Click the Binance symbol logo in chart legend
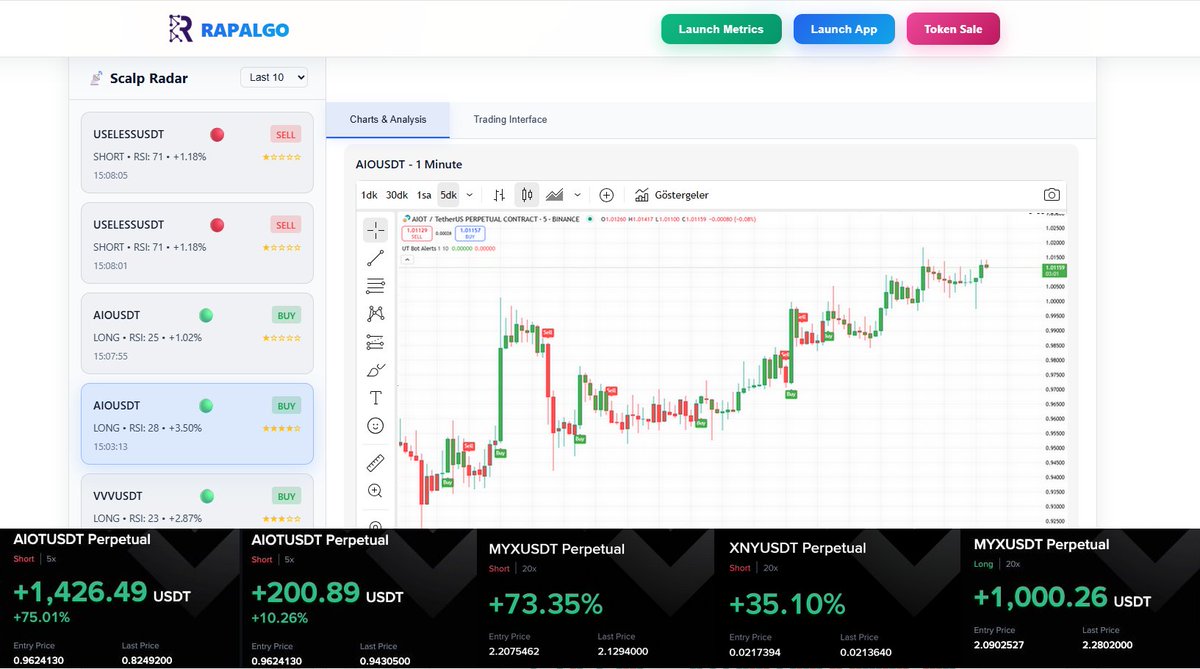 tap(405, 218)
